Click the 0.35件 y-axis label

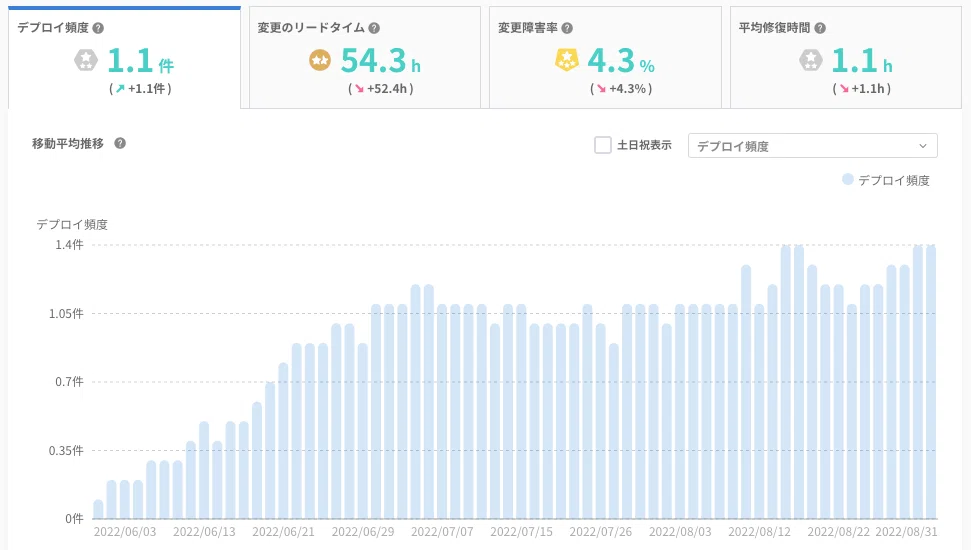pos(66,450)
